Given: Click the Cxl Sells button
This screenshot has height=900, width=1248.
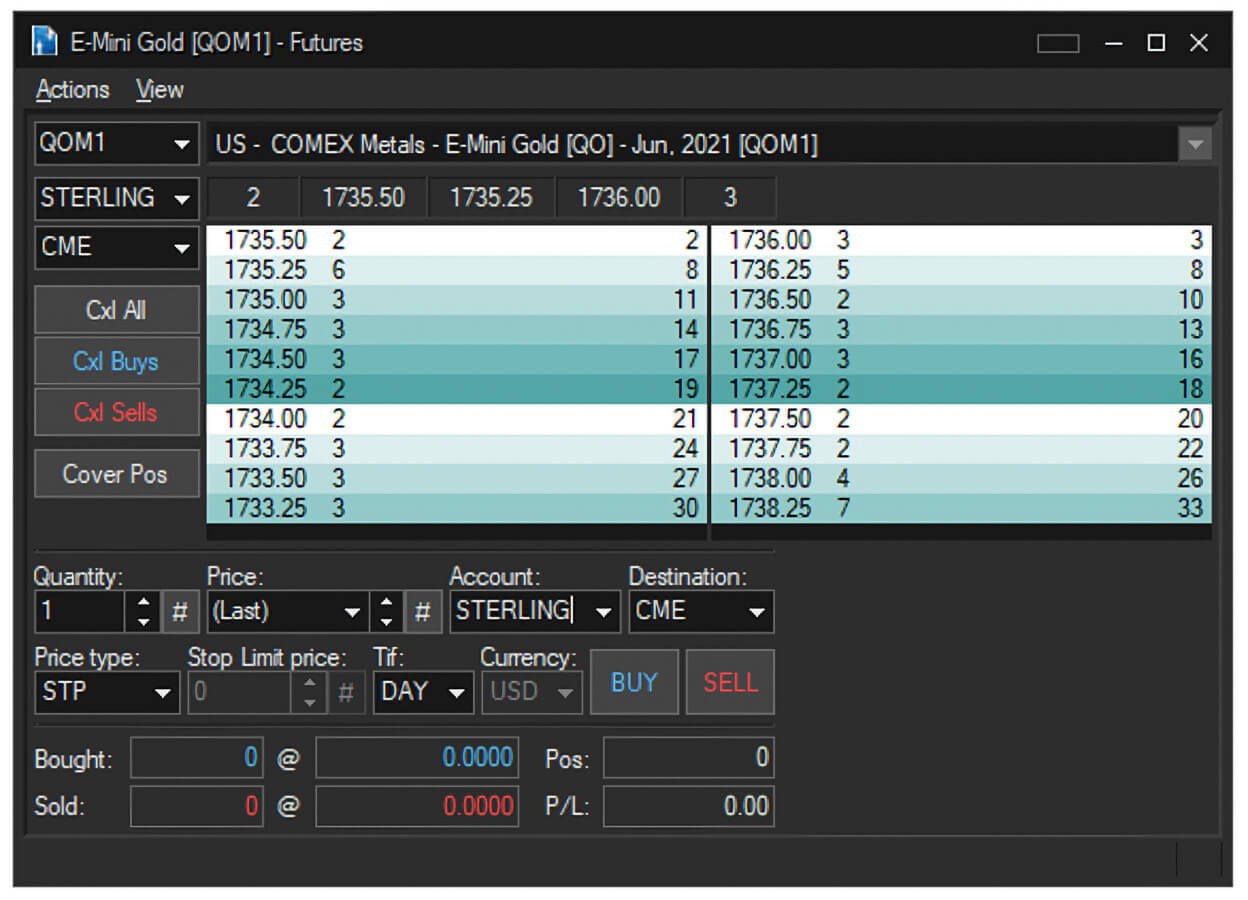Looking at the screenshot, I should click(x=117, y=412).
